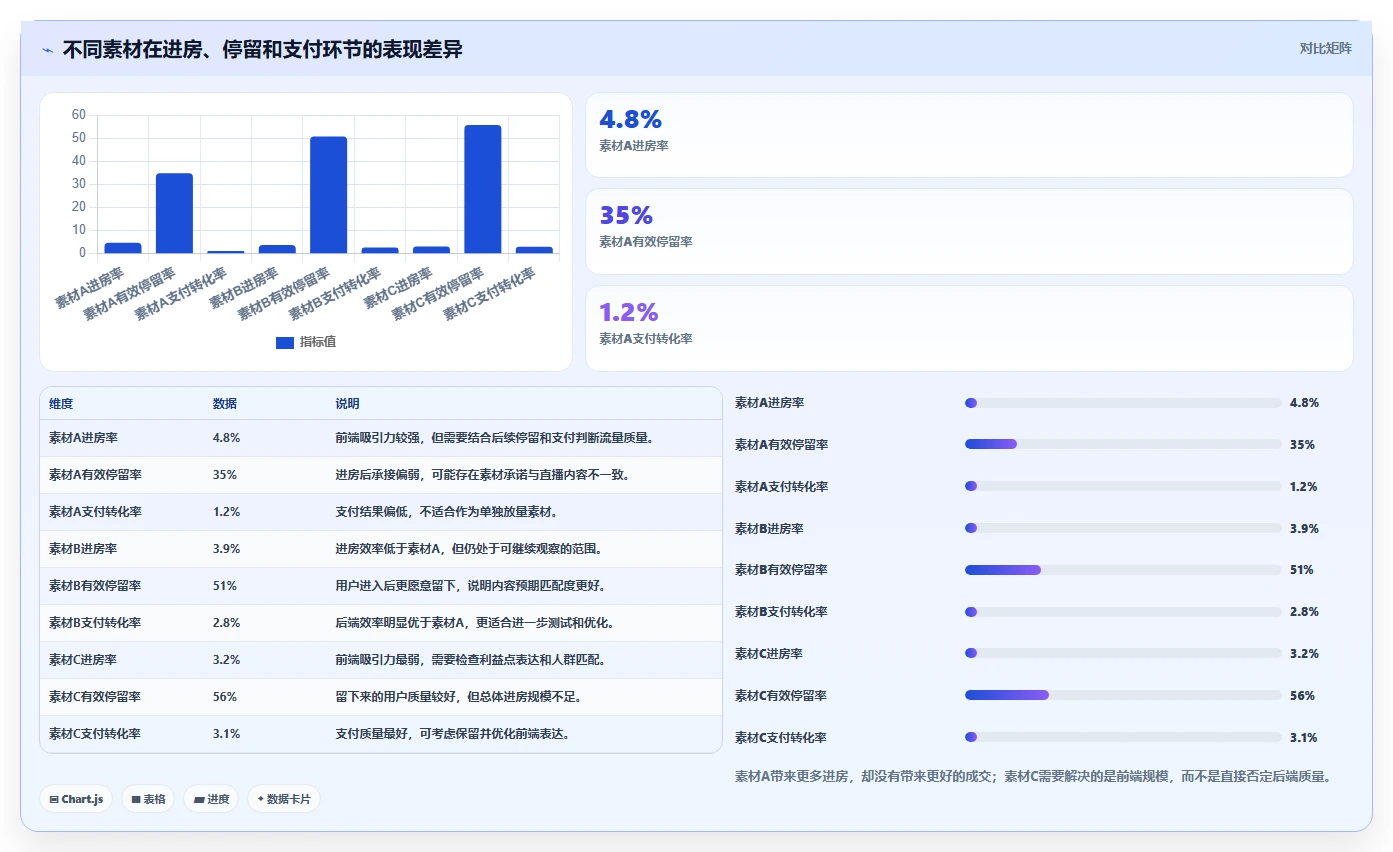
Task: Click the 素材A进房率 progress bar
Action: [x=1123, y=403]
